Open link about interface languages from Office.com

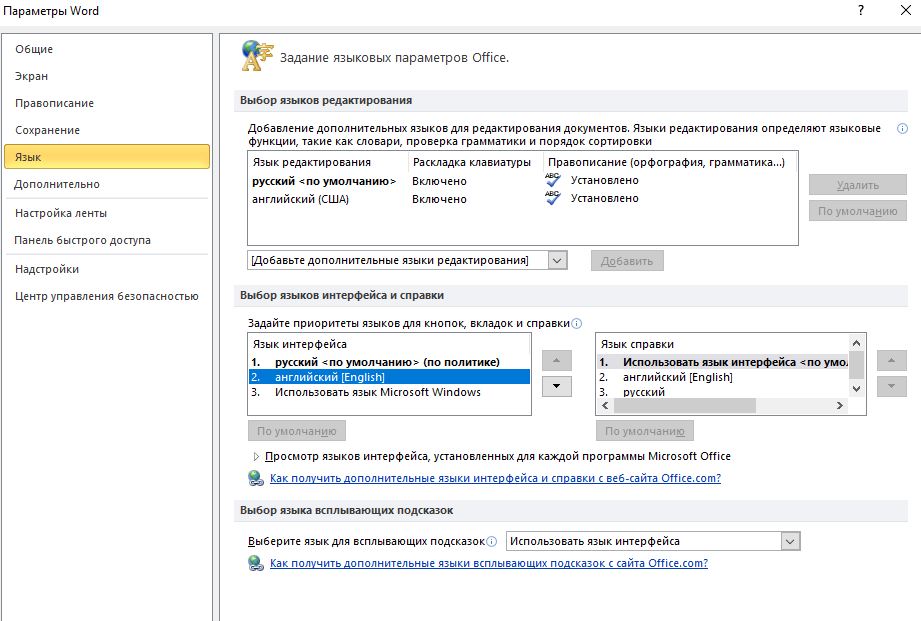tap(495, 478)
